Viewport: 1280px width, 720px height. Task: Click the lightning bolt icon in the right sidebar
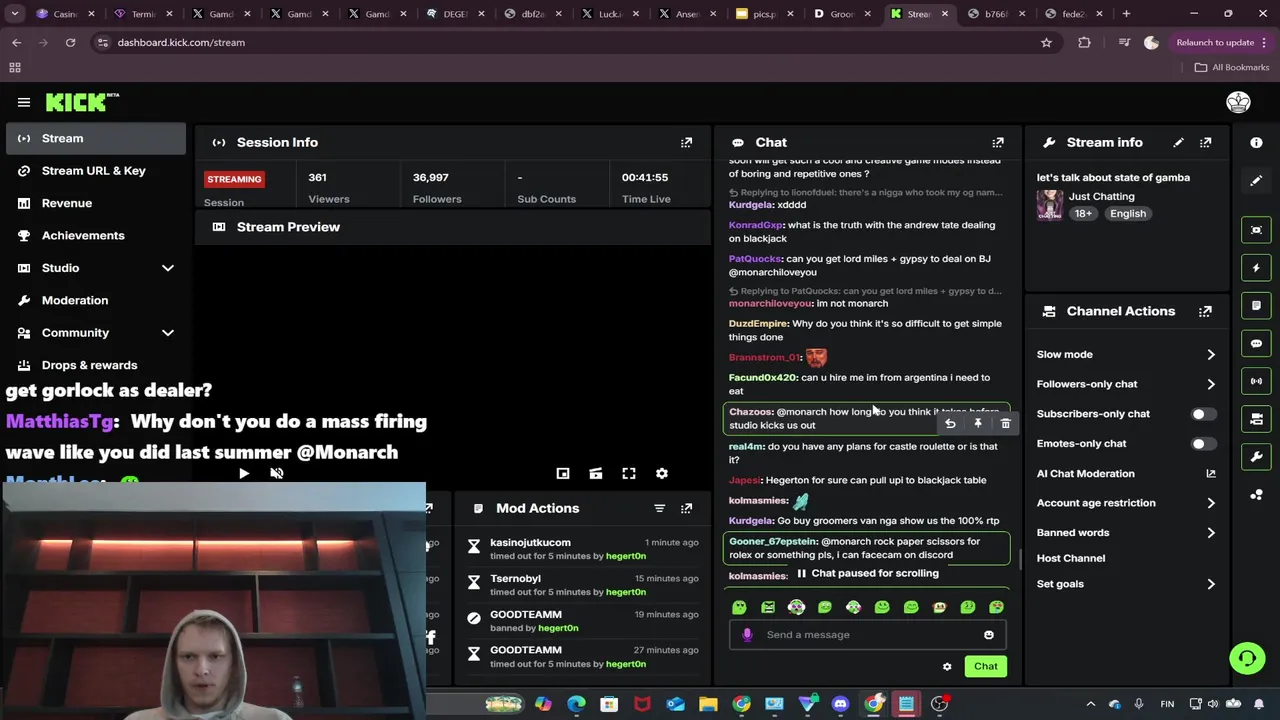[x=1256, y=268]
